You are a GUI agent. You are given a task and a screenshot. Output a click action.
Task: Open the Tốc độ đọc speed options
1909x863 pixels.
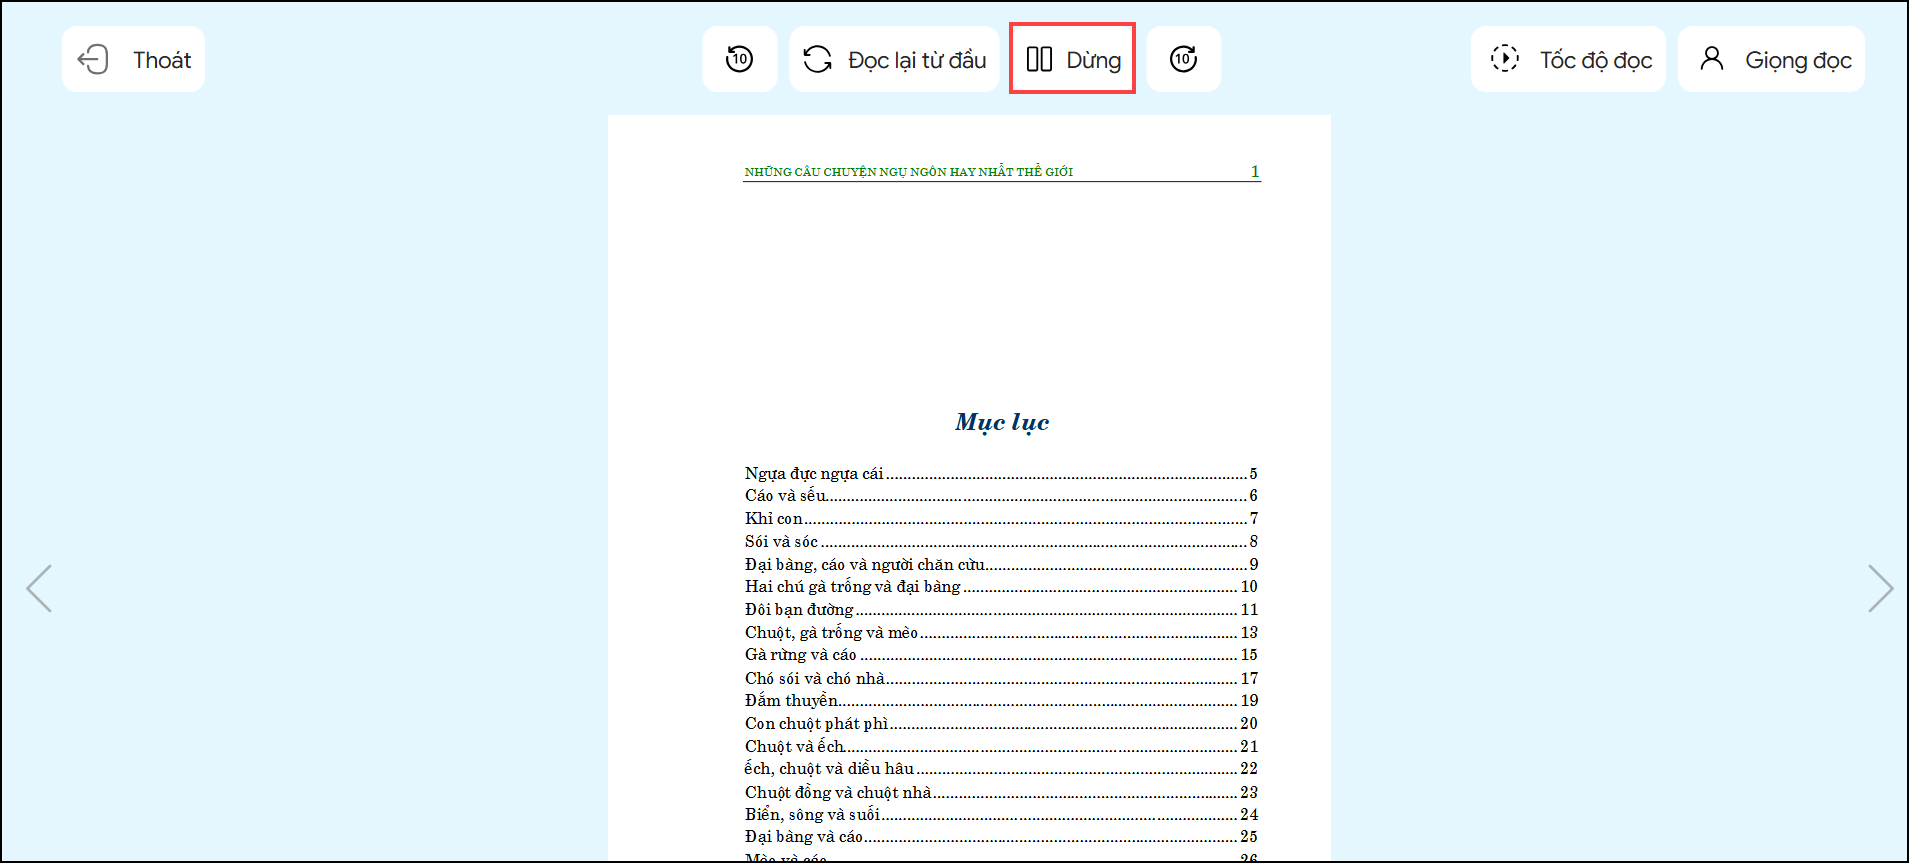point(1568,60)
